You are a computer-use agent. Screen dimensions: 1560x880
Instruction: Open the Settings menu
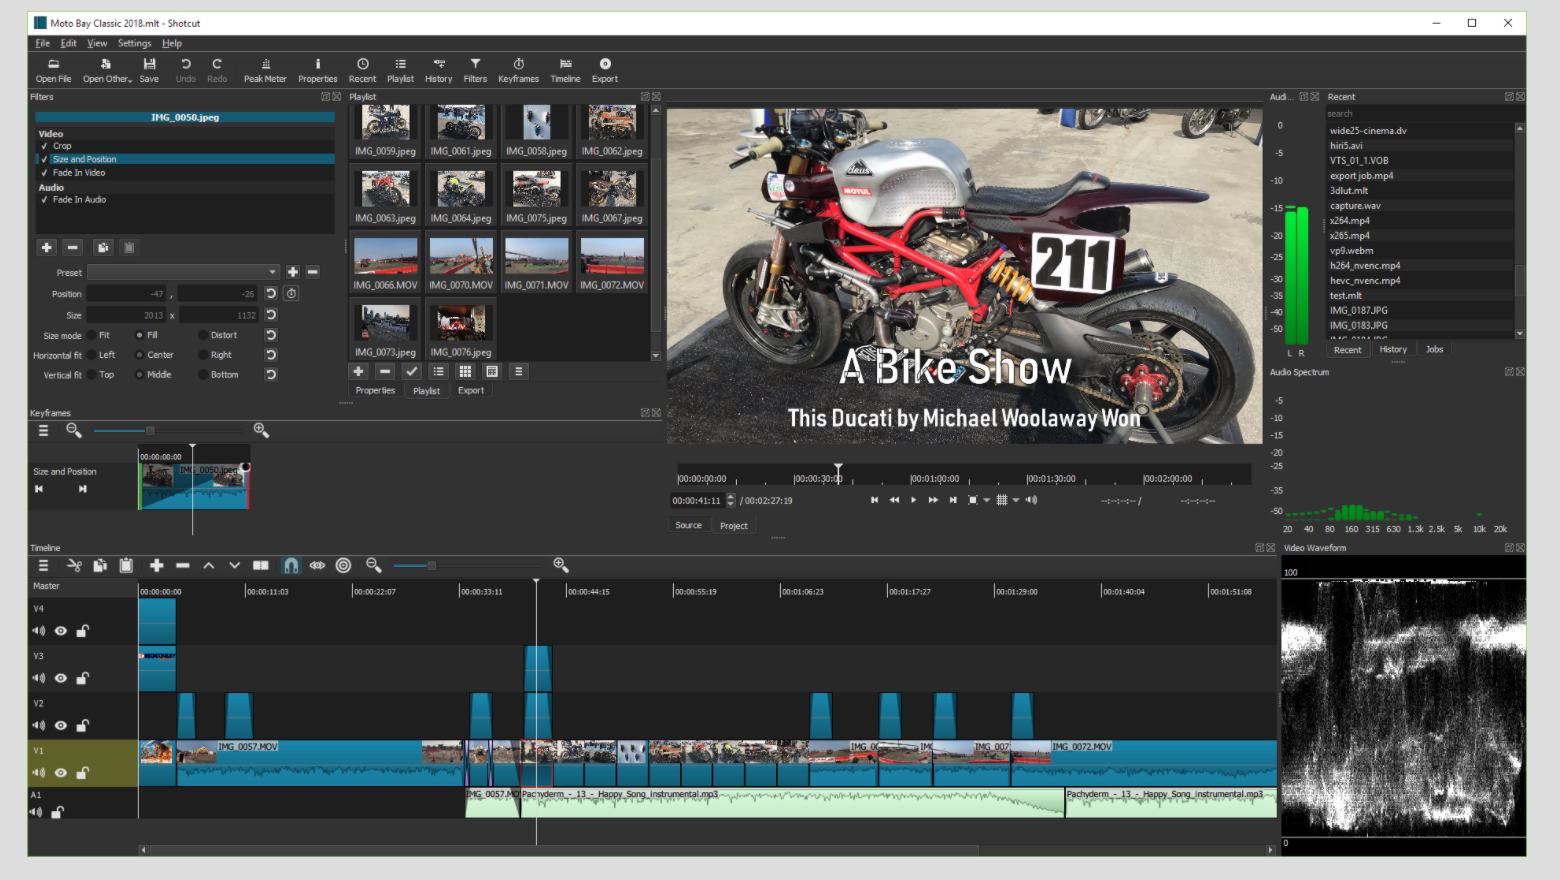tap(134, 43)
